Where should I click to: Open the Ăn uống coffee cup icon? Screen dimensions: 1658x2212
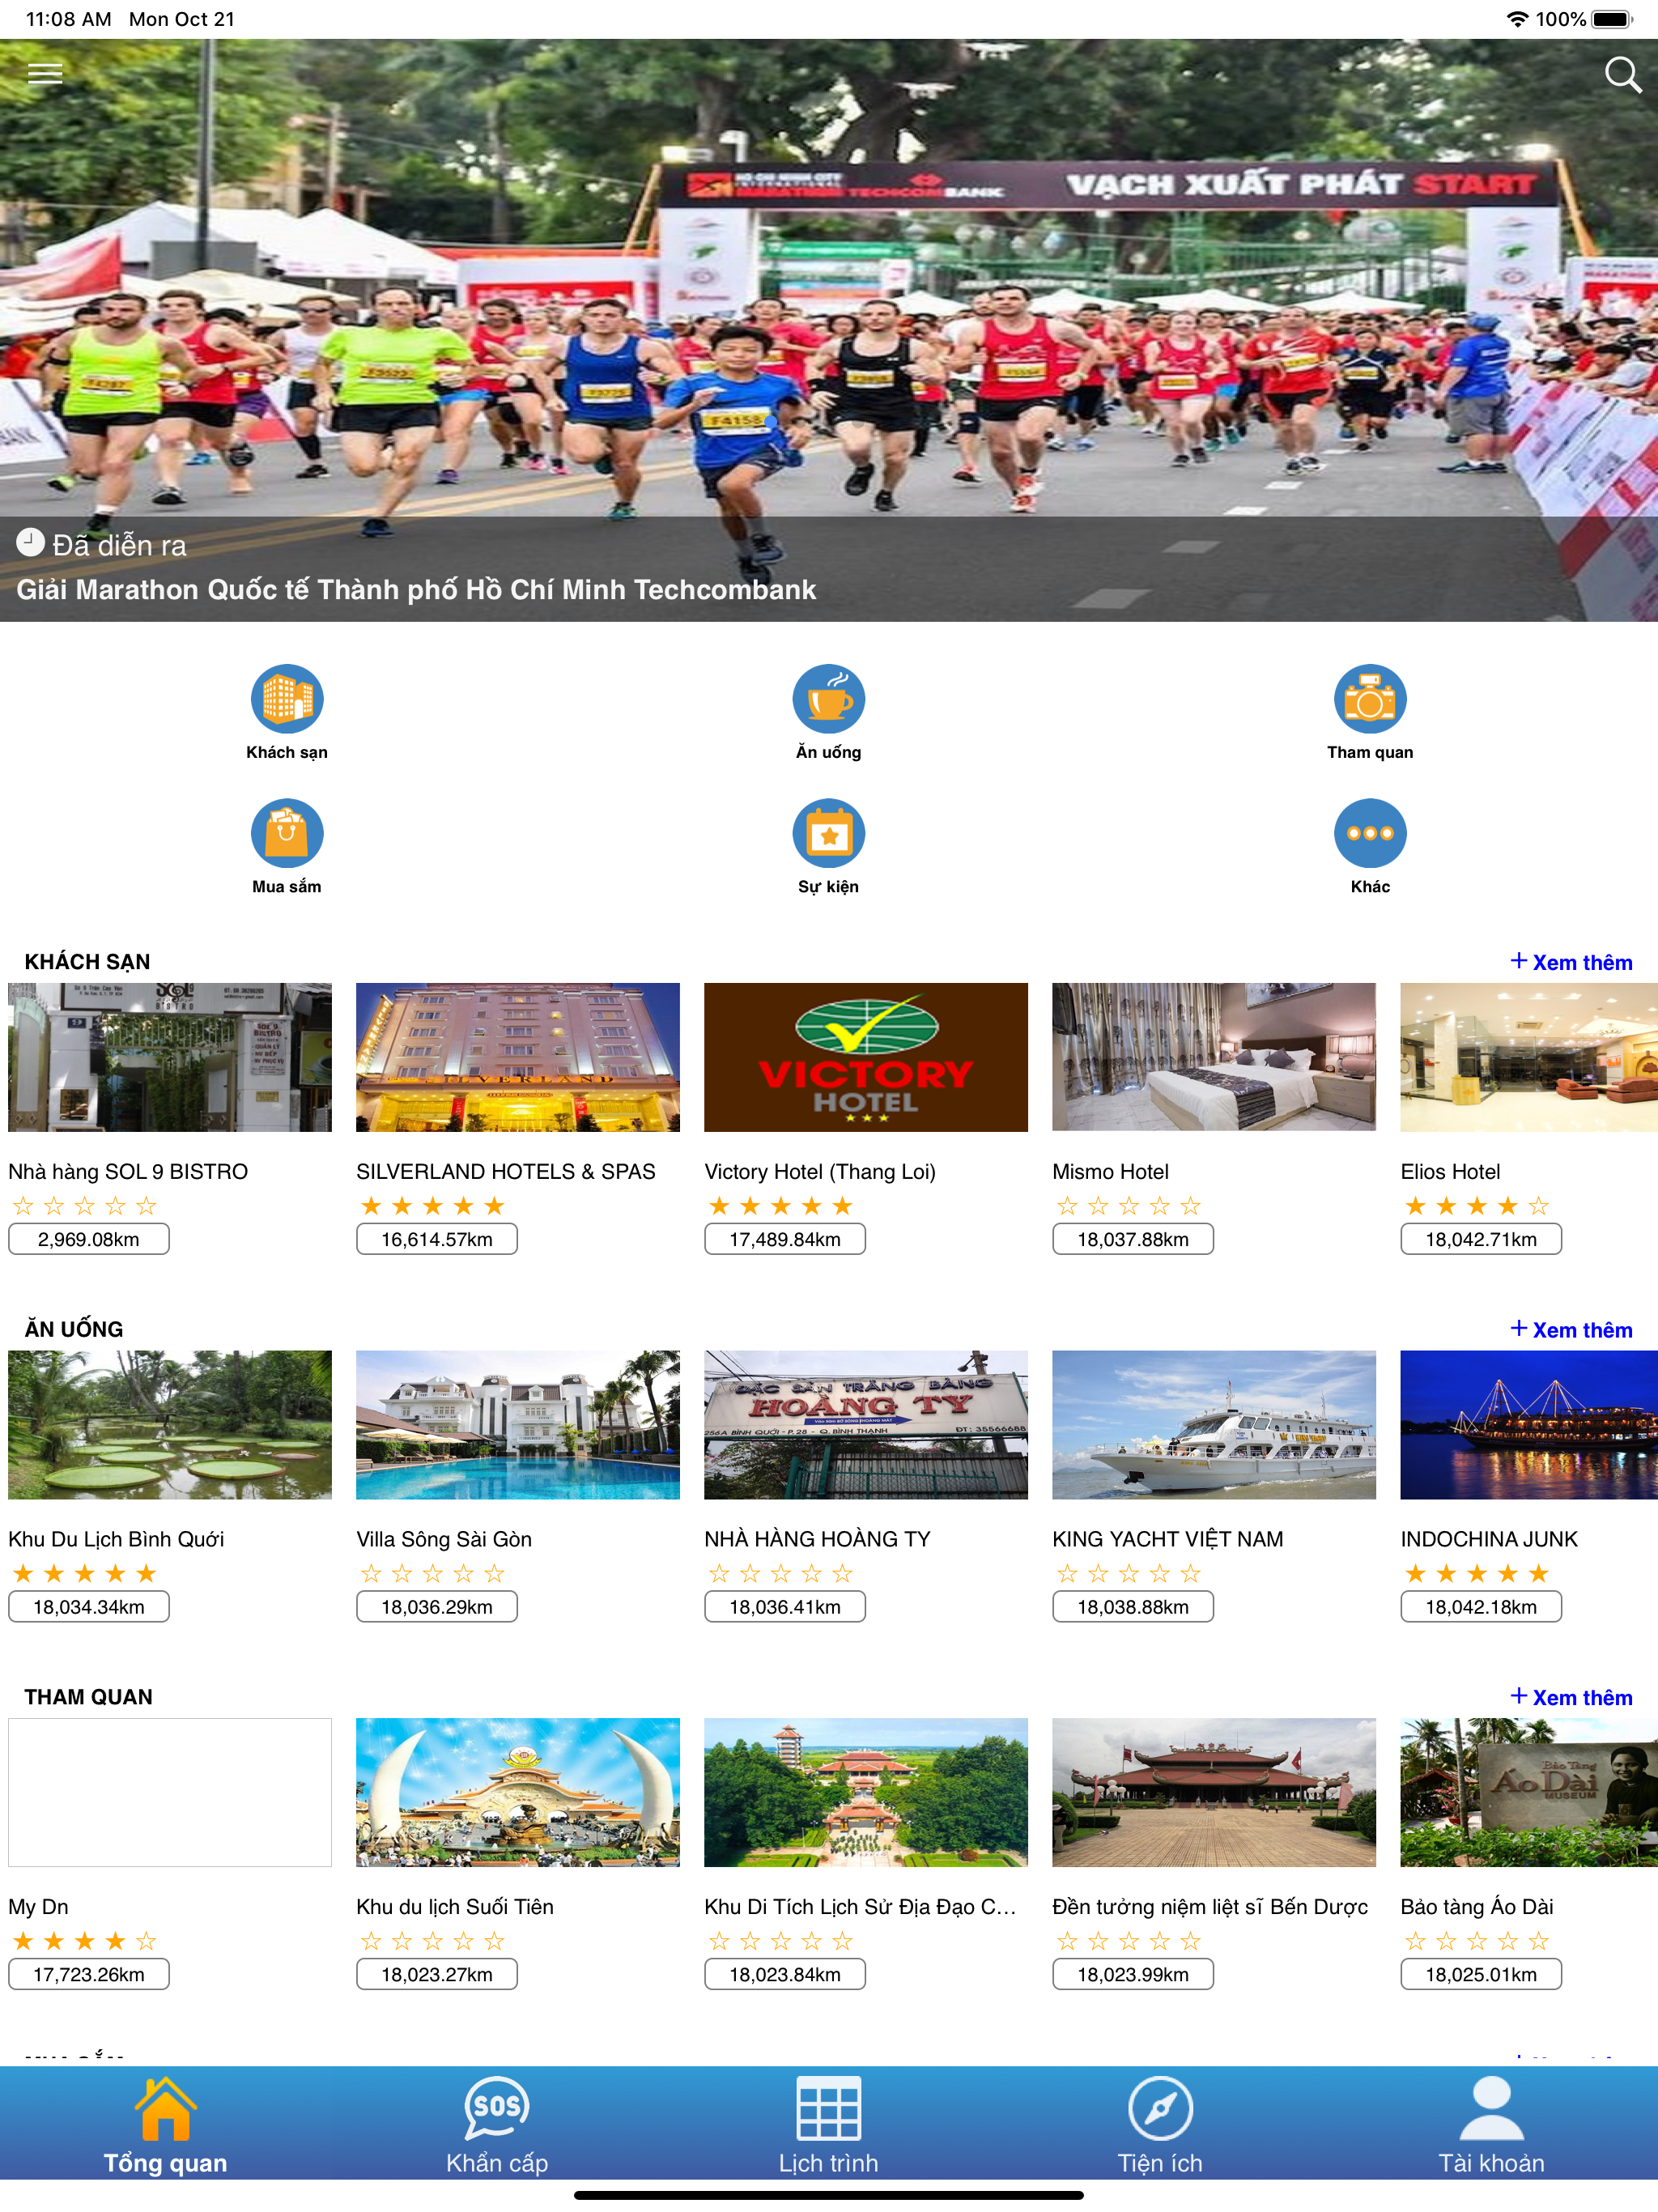[828, 699]
